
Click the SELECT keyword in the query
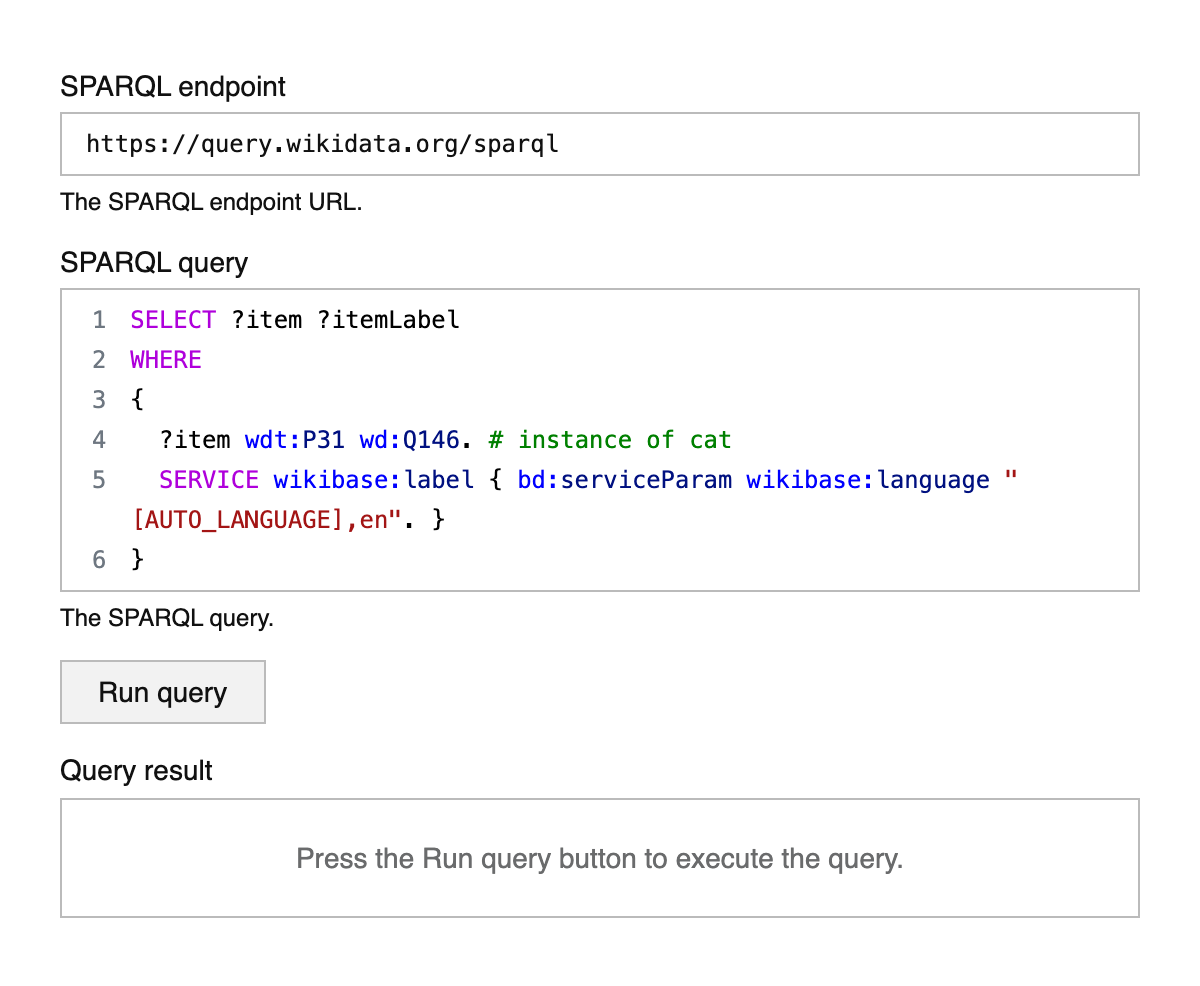(x=173, y=320)
